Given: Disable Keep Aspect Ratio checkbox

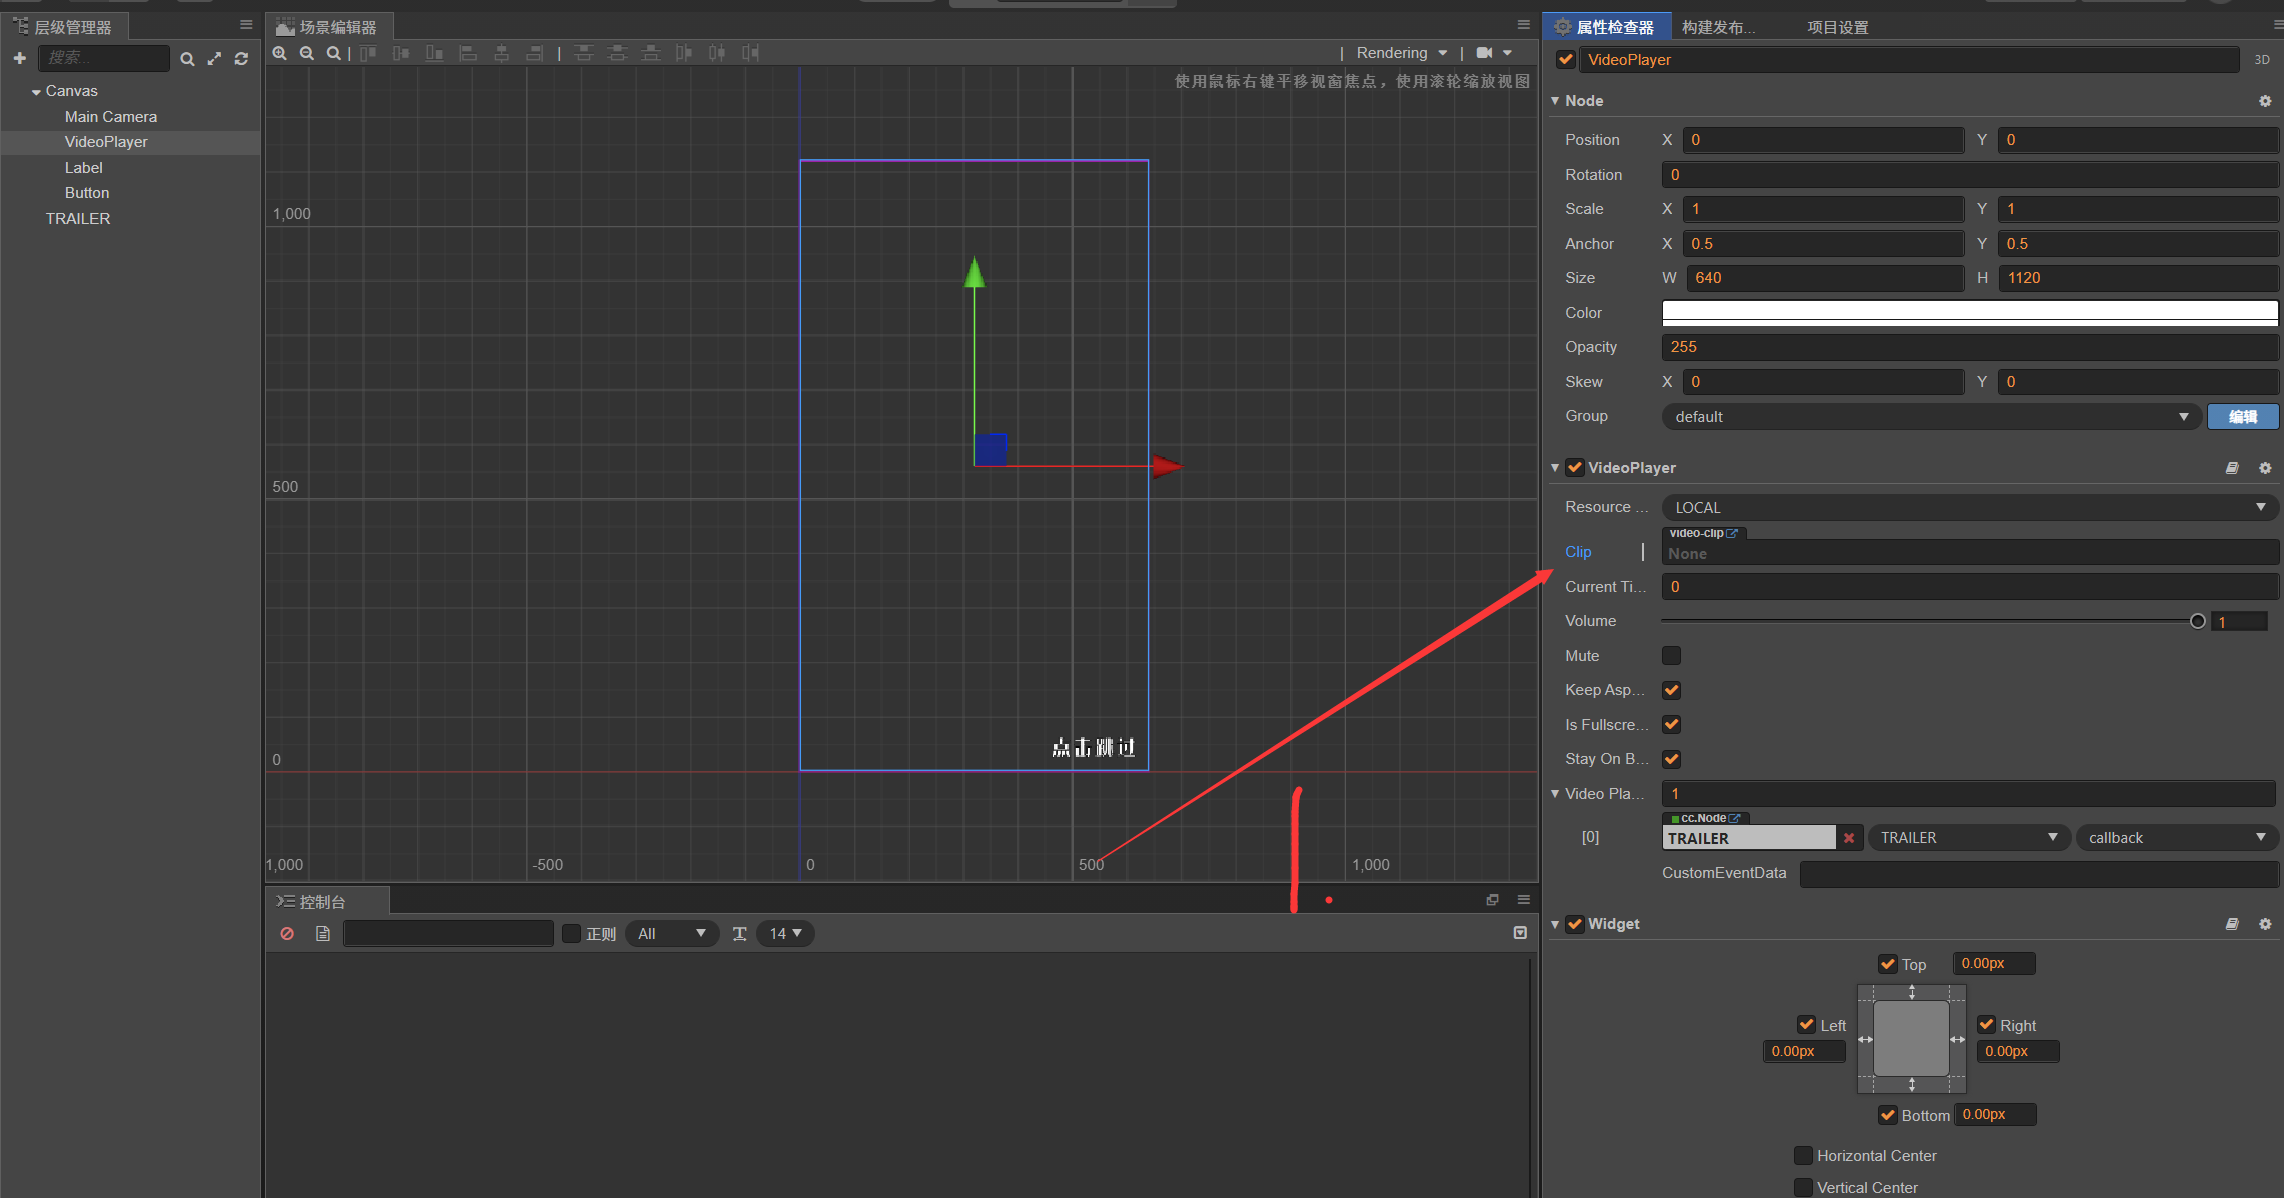Looking at the screenshot, I should pyautogui.click(x=1671, y=690).
